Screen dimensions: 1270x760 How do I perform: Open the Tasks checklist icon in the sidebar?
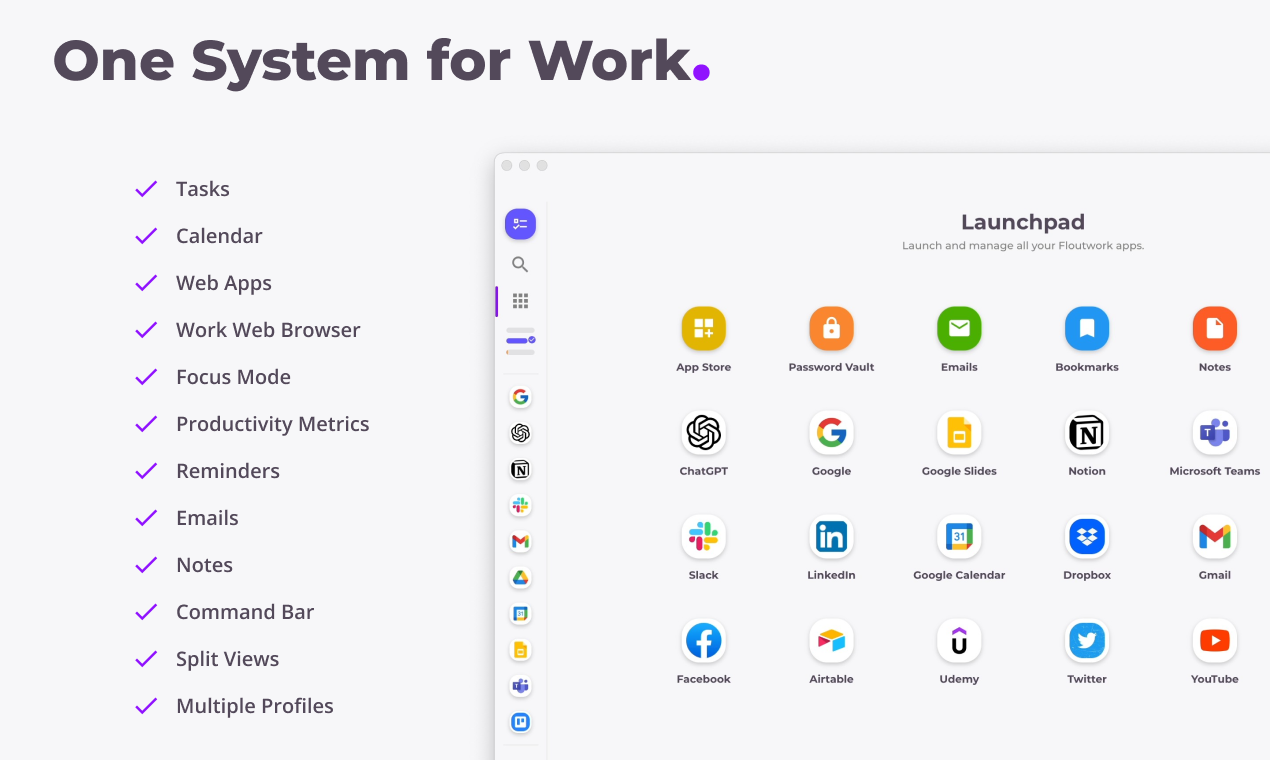tap(520, 224)
